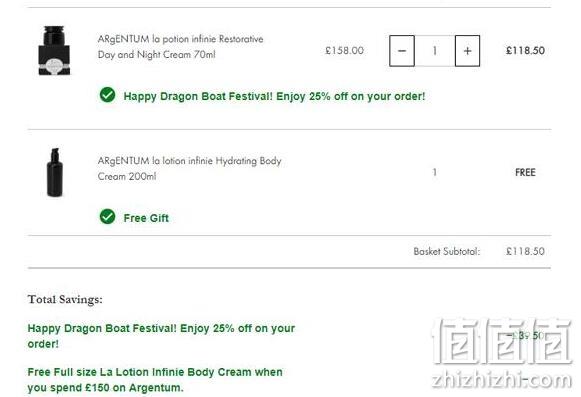Click the Free Gift label

[x=146, y=218]
